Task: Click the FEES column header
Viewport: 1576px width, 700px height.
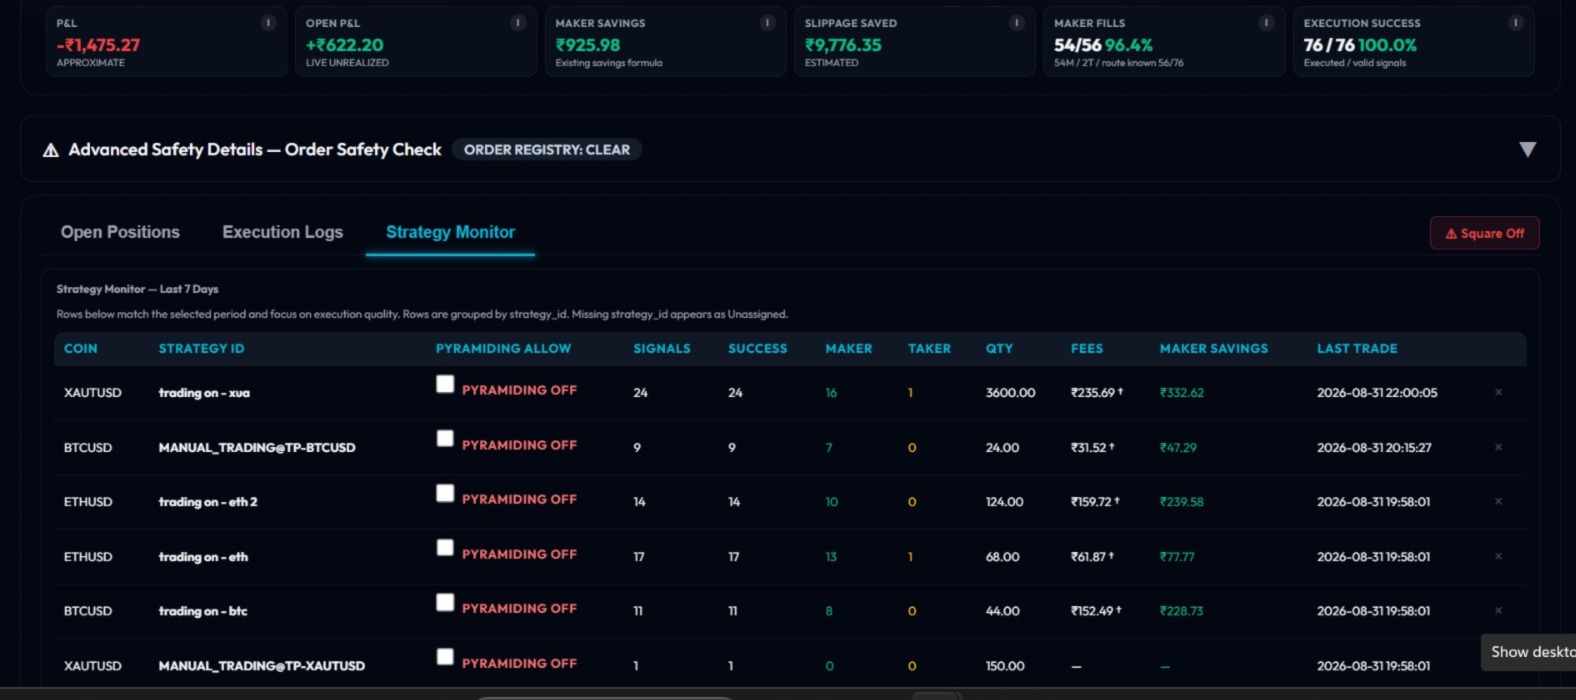Action: tap(1087, 348)
